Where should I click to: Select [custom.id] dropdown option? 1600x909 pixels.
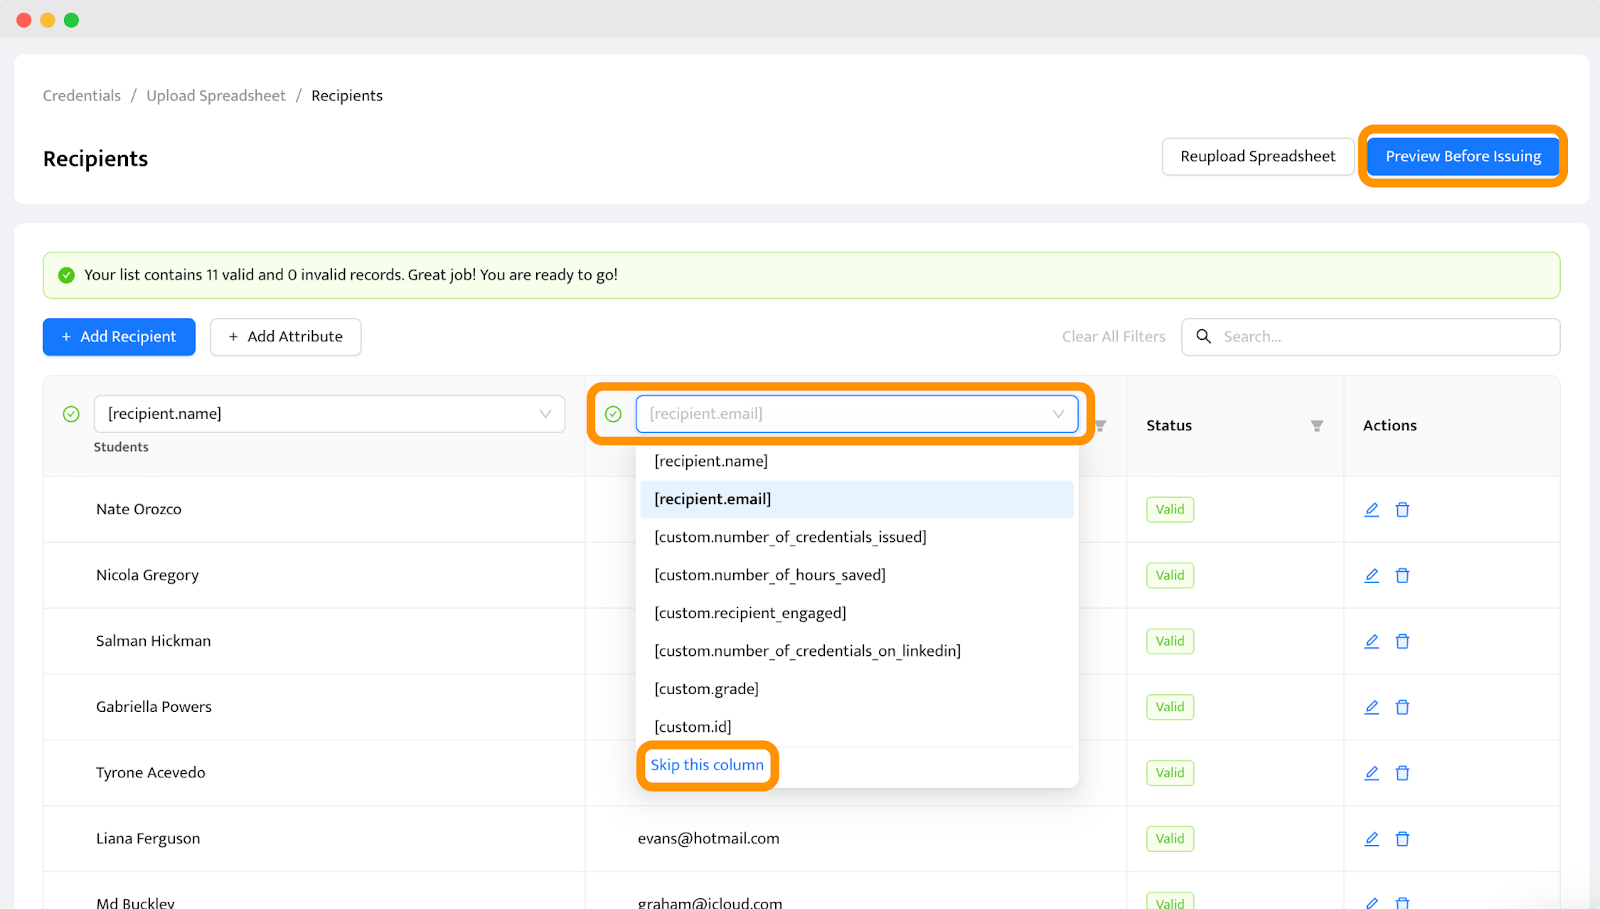pos(692,727)
